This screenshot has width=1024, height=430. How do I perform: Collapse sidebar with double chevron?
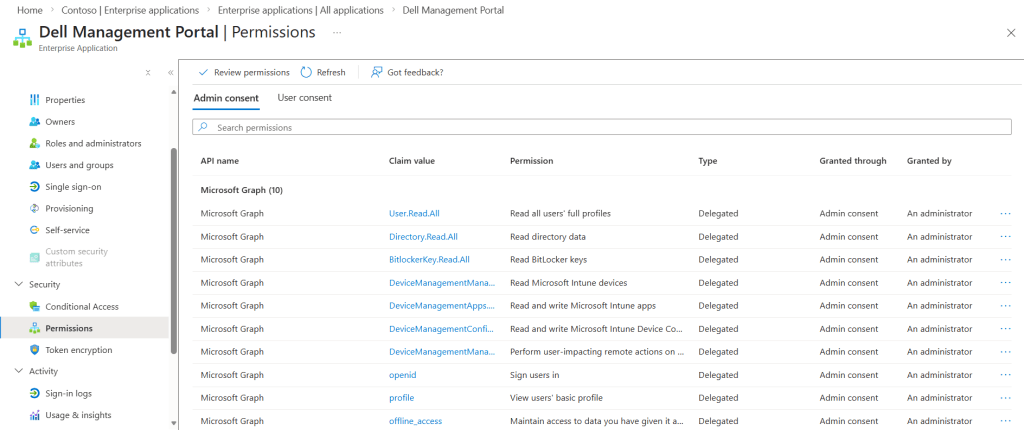click(170, 73)
